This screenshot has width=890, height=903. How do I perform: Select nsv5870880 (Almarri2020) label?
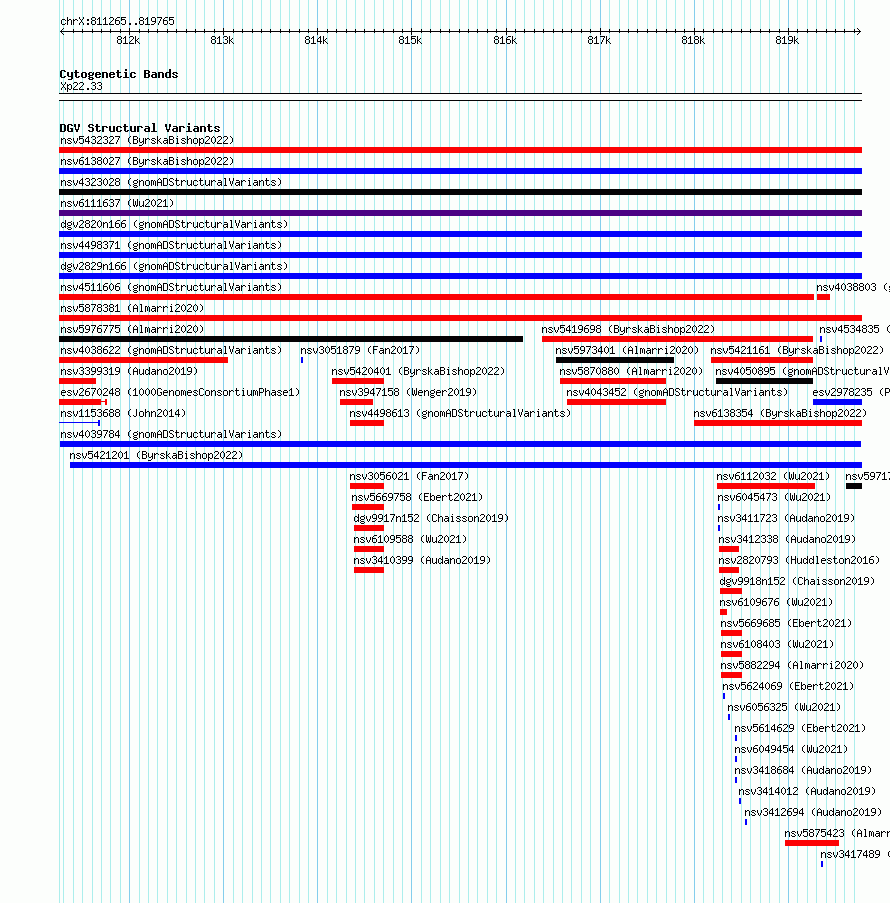631,371
